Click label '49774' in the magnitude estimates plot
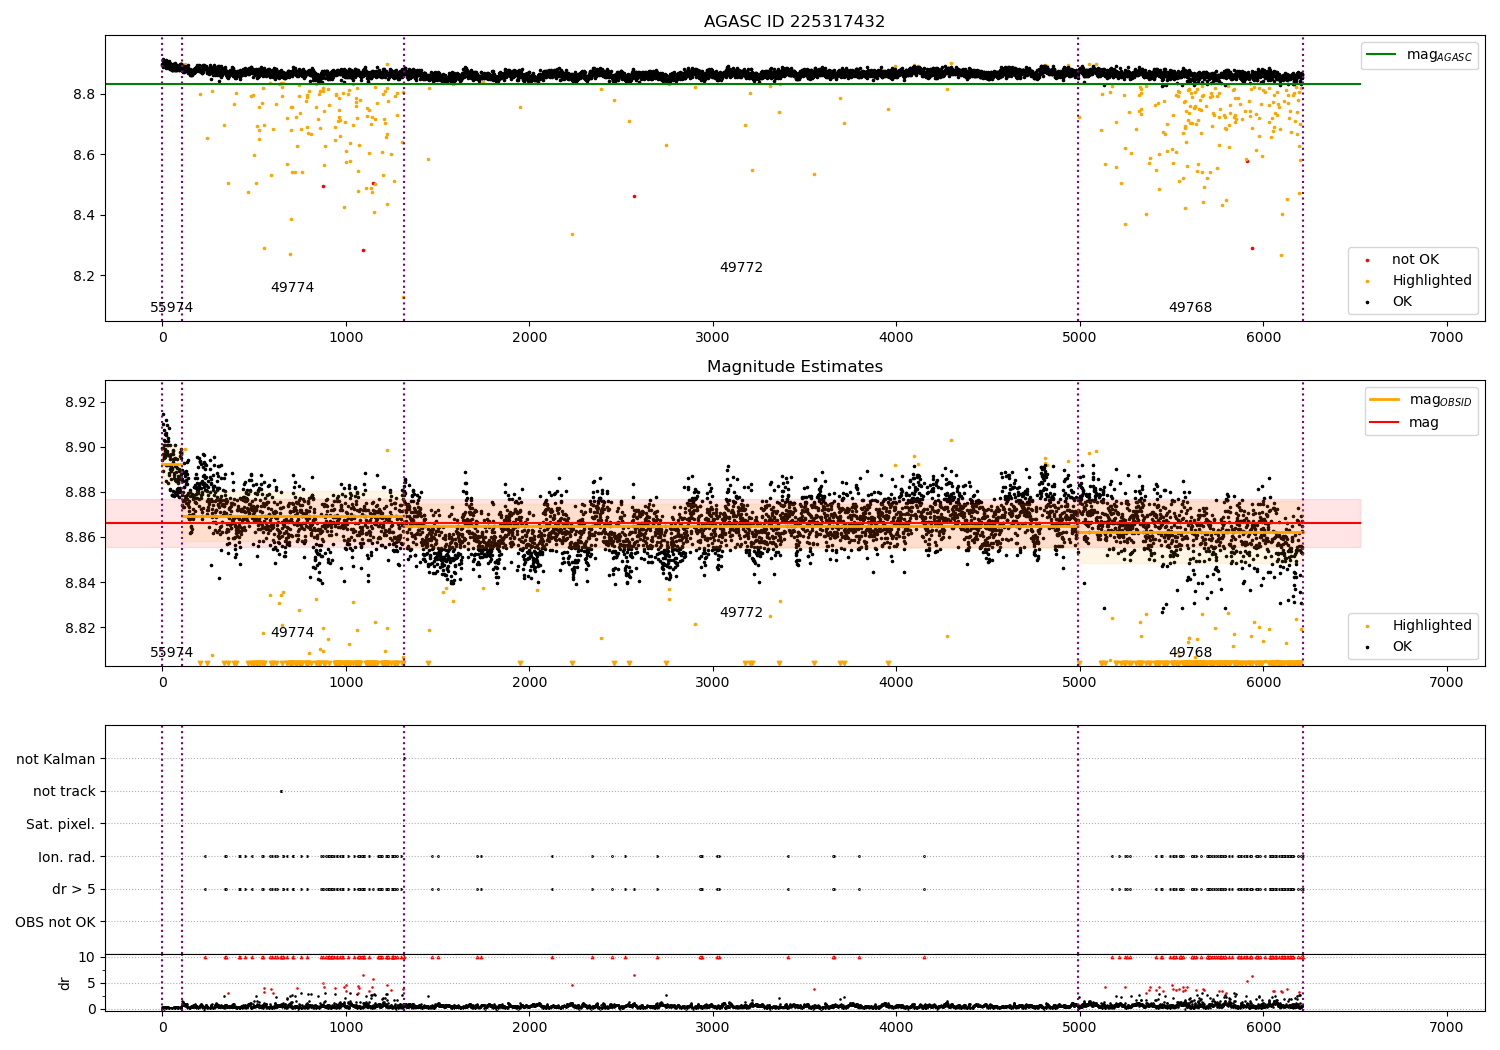Screen dimensions: 1500x1050 [x=292, y=633]
